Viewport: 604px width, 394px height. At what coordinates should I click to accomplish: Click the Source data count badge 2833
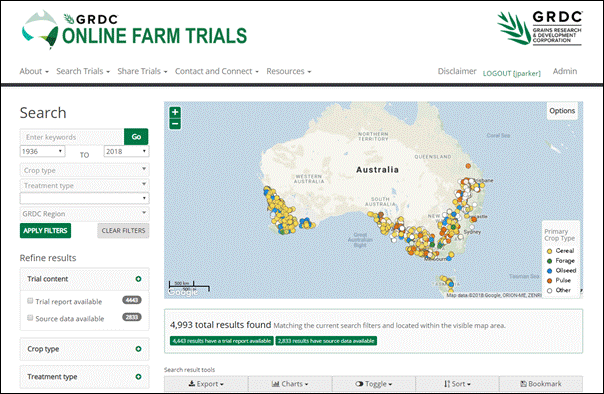click(132, 317)
